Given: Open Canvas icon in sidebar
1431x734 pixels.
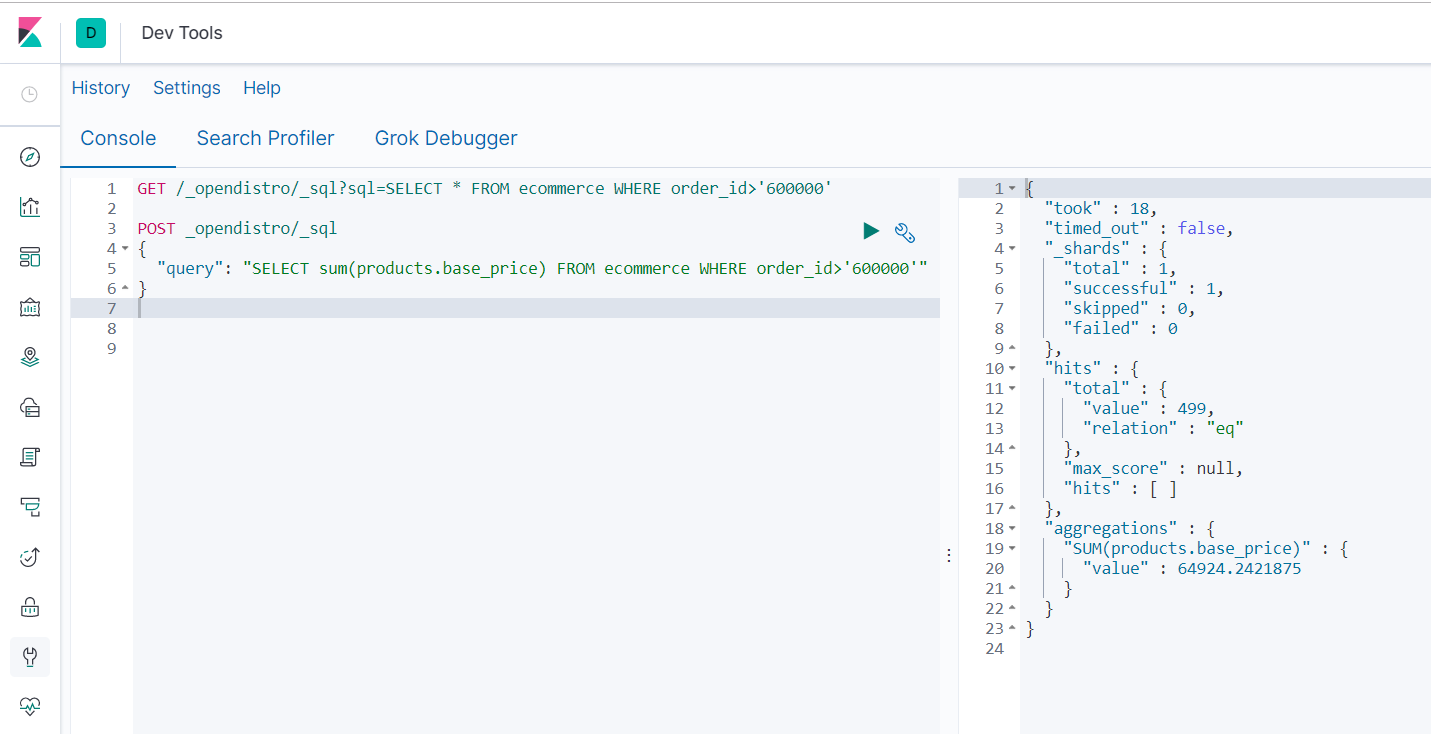Looking at the screenshot, I should [30, 307].
